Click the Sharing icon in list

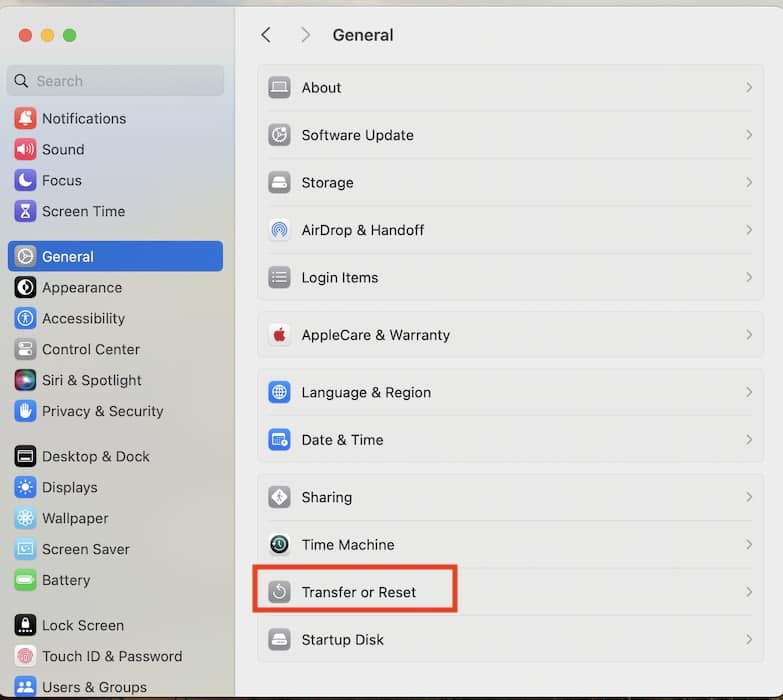279,497
